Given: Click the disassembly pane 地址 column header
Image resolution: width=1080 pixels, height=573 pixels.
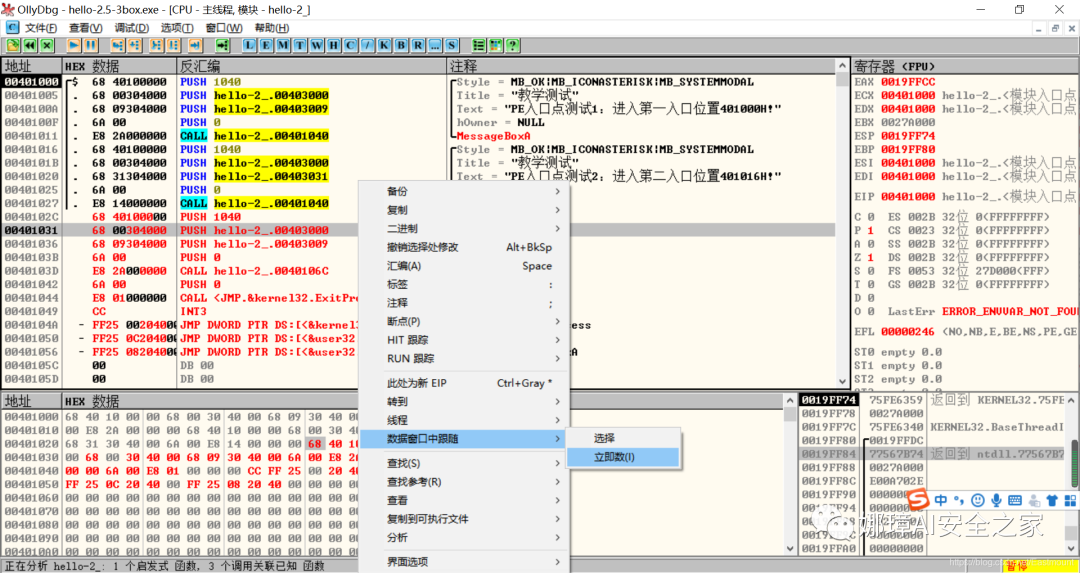Looking at the screenshot, I should point(32,66).
